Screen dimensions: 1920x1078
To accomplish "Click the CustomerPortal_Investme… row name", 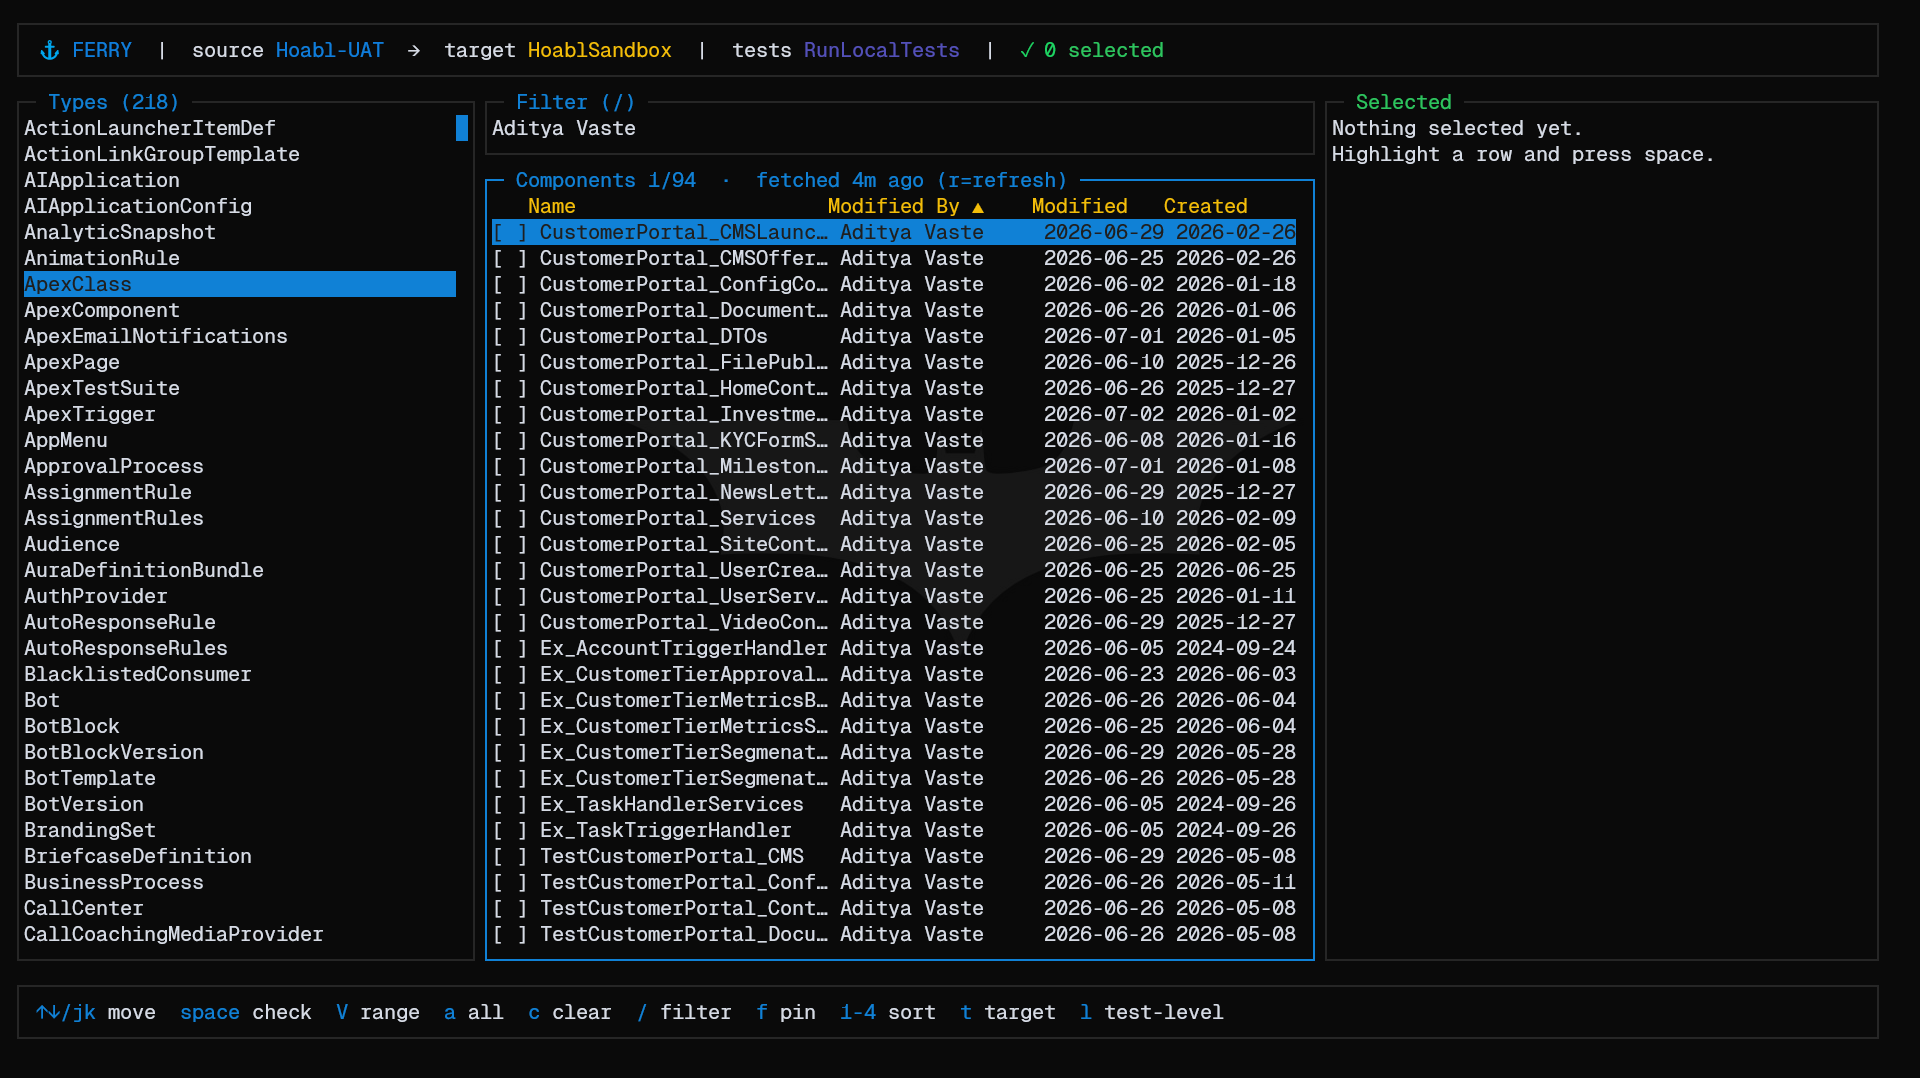I will (684, 414).
